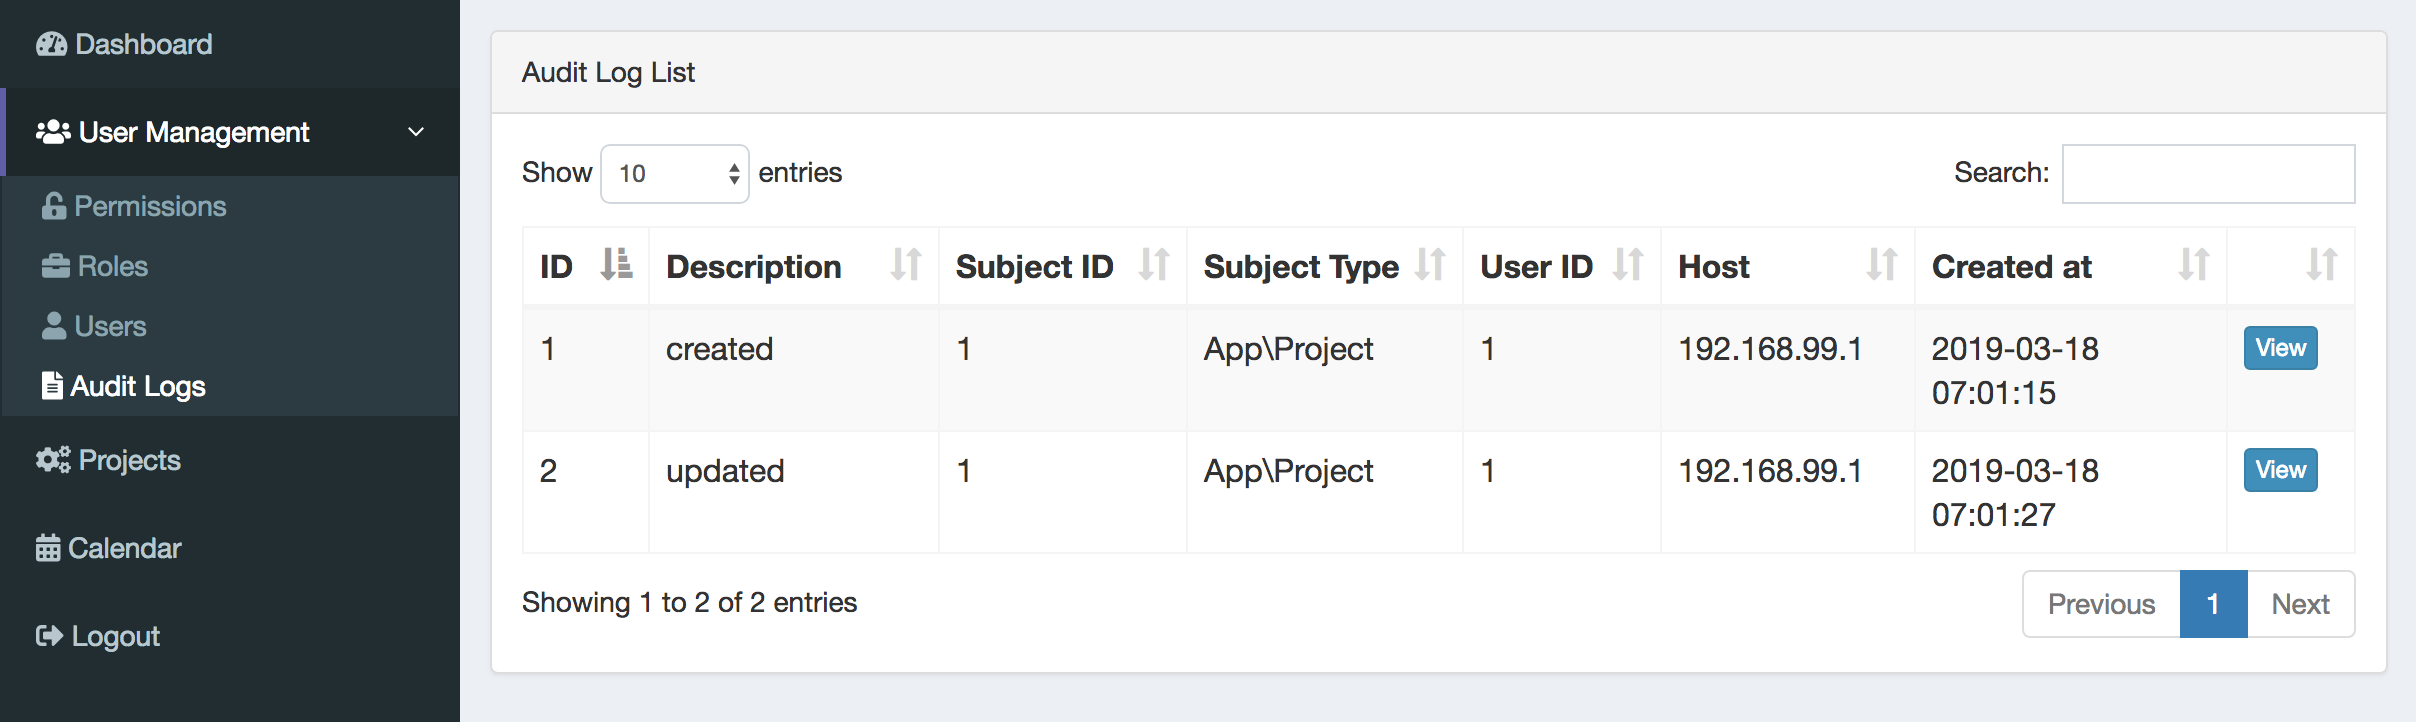Screen dimensions: 2416x722
Task: Click the Permissions unlock icon
Action: tap(54, 206)
